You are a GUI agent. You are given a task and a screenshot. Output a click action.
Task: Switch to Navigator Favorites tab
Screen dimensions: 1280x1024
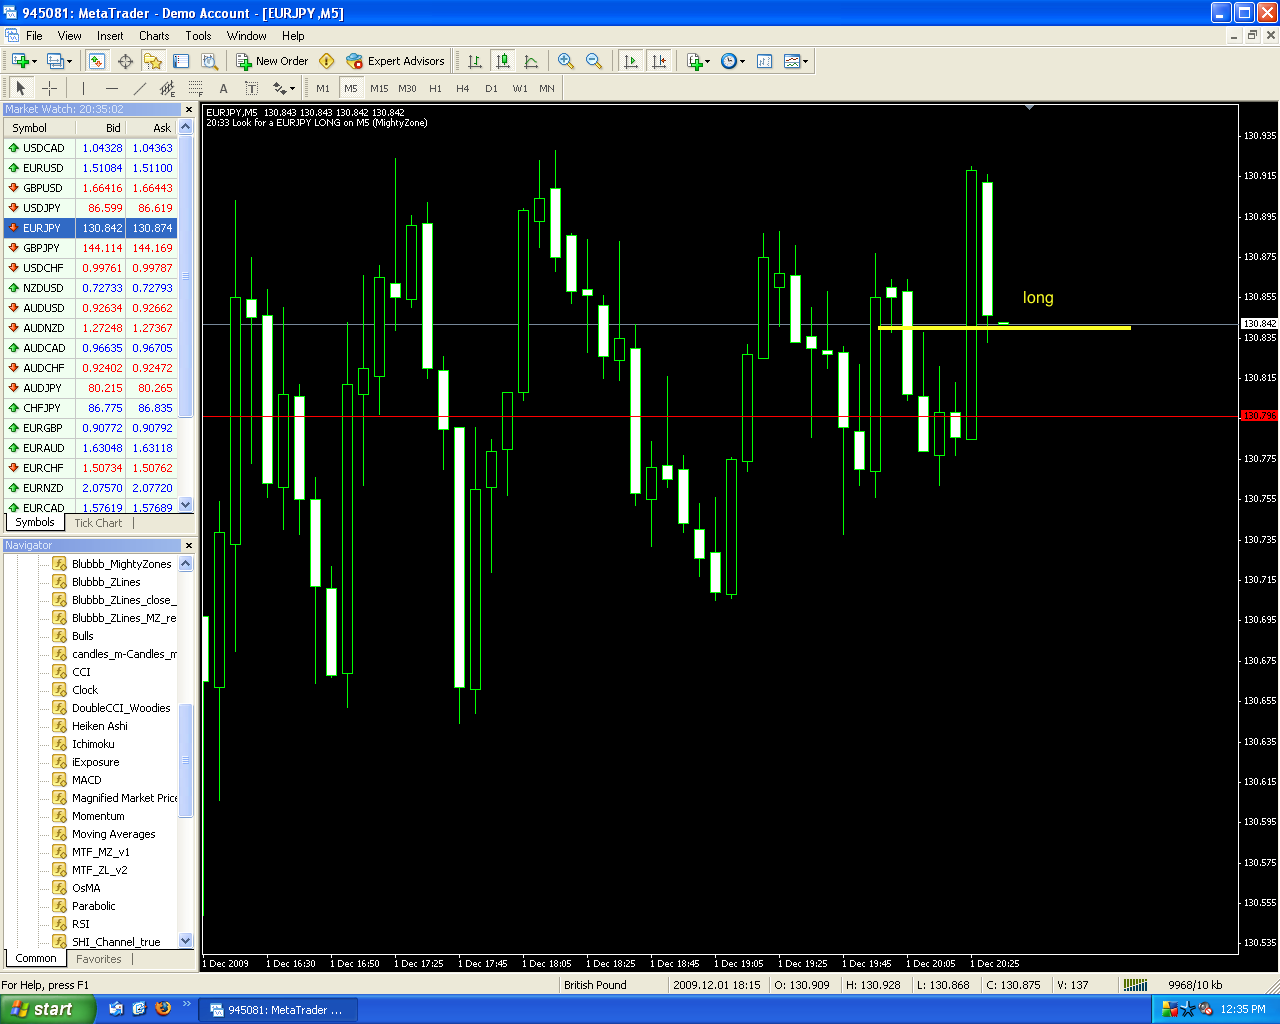coord(99,959)
